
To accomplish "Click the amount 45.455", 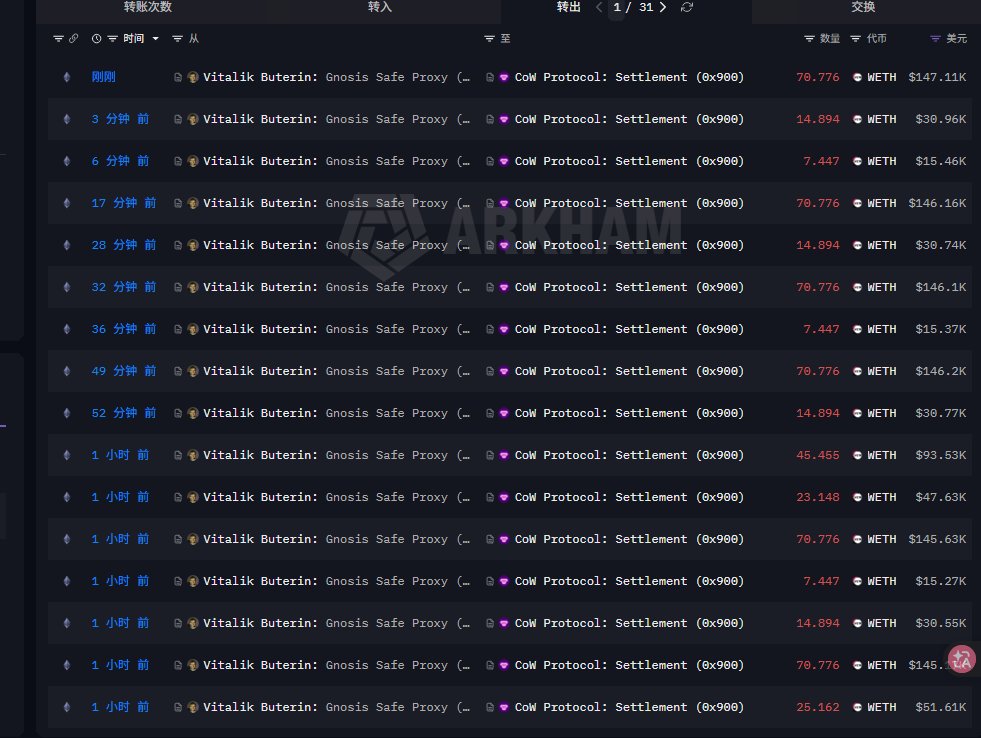I will pyautogui.click(x=818, y=455).
